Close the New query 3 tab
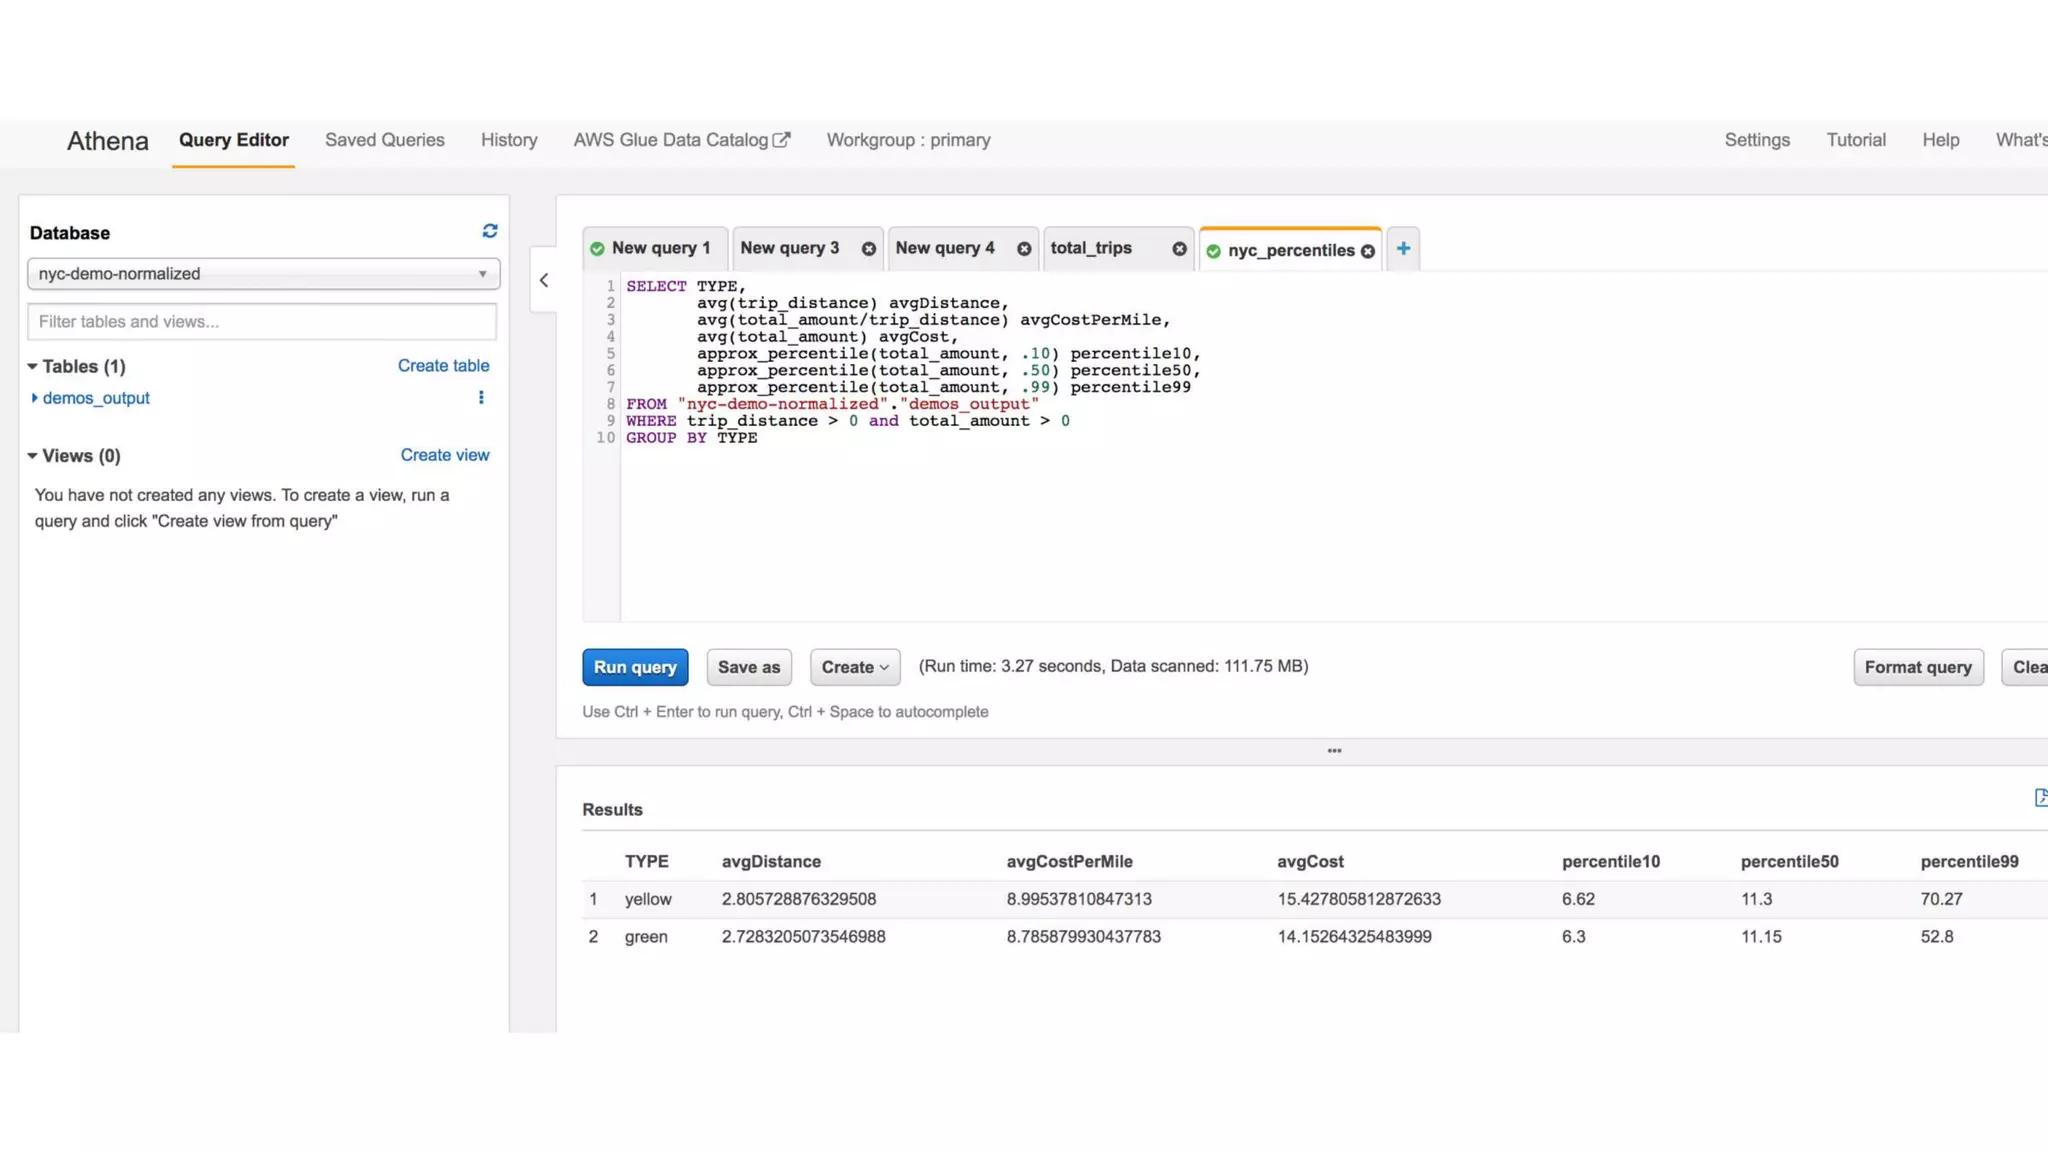Viewport: 2048px width, 1152px height. (868, 249)
